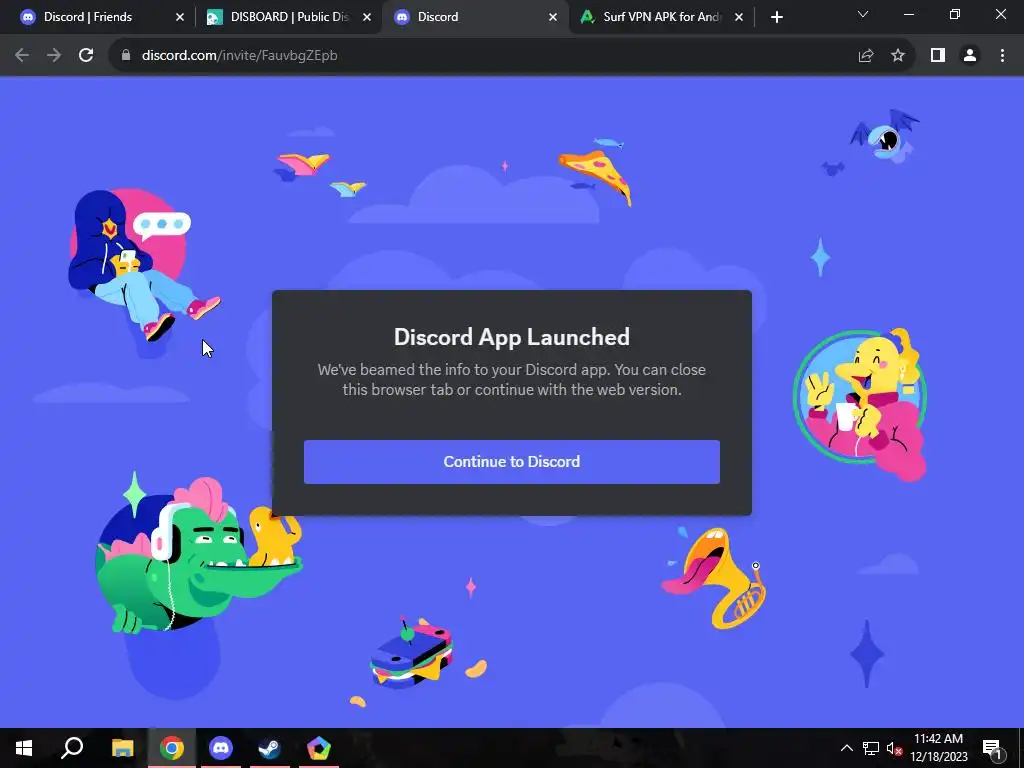Open the network status tray icon

(x=871, y=748)
